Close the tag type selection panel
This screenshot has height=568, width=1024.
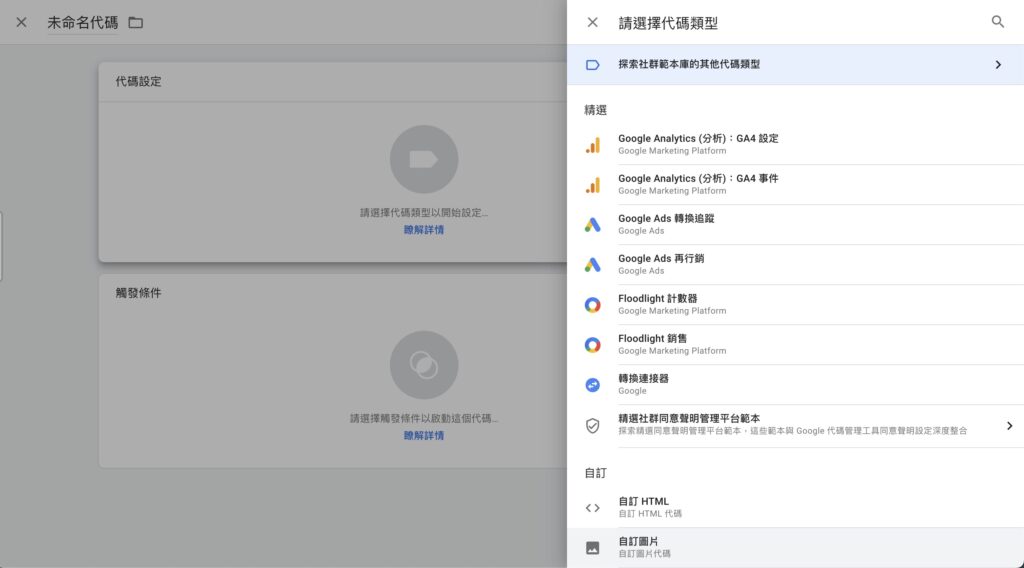tap(592, 22)
